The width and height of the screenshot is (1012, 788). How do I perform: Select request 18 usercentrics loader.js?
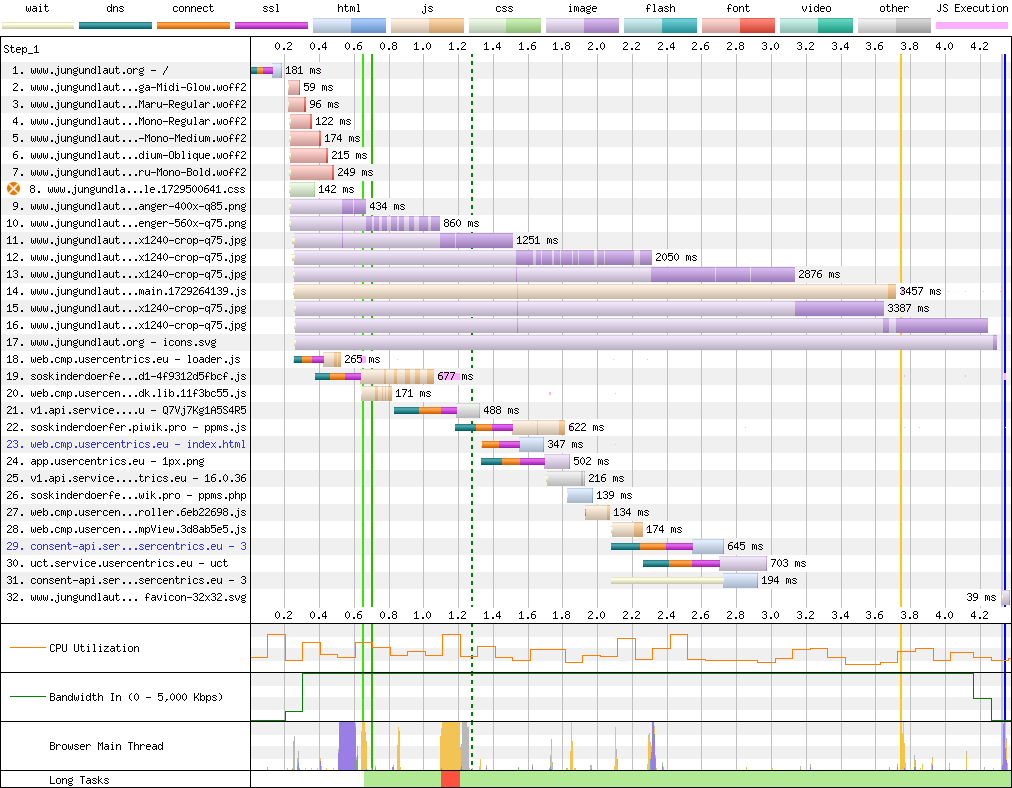tap(123, 359)
